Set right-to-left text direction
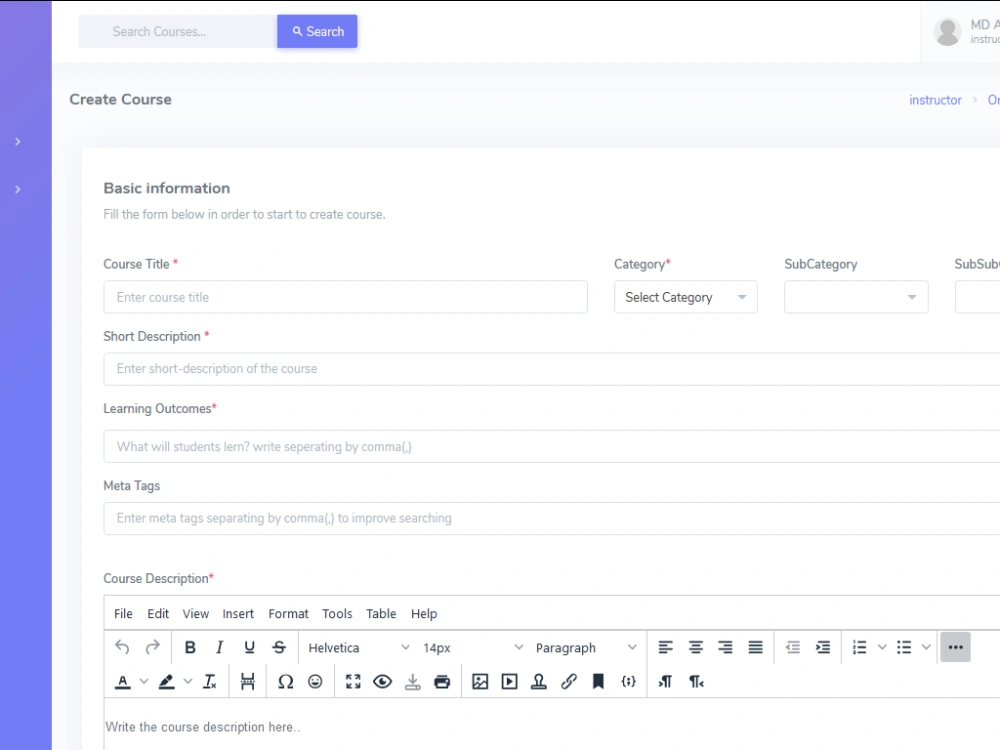The image size is (1000, 750). 696,682
